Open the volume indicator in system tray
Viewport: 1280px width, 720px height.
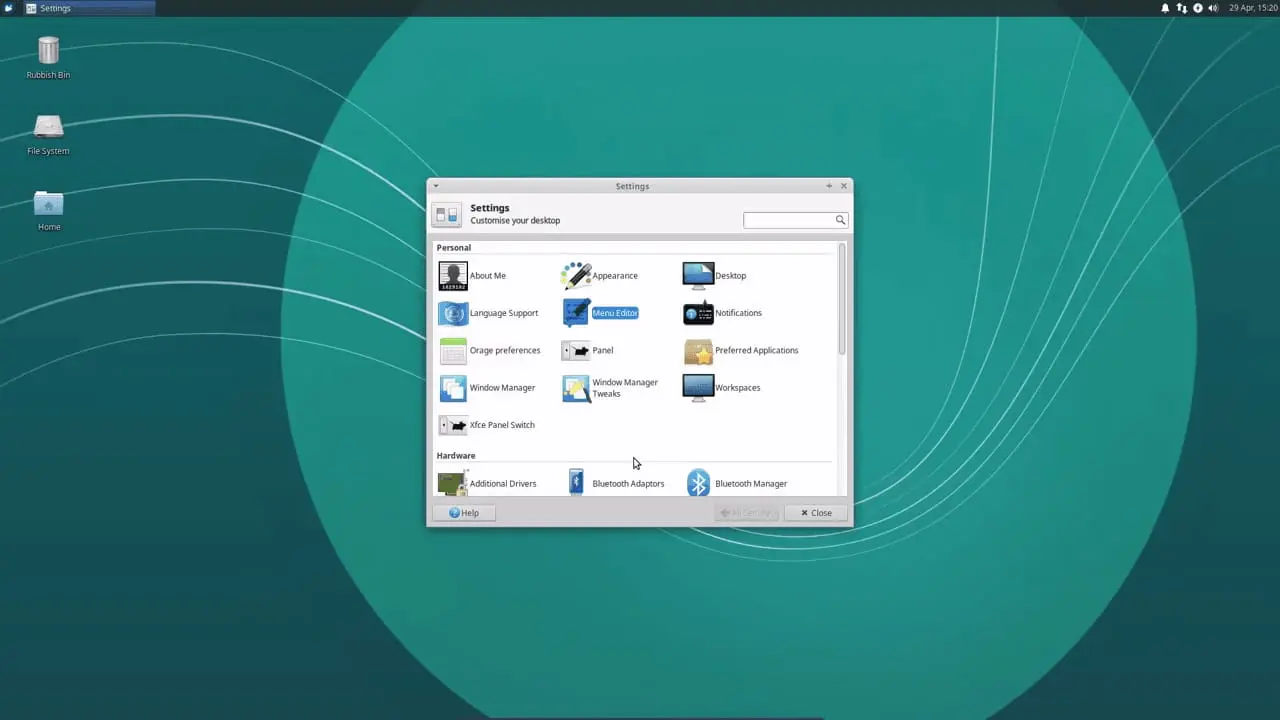point(1213,8)
